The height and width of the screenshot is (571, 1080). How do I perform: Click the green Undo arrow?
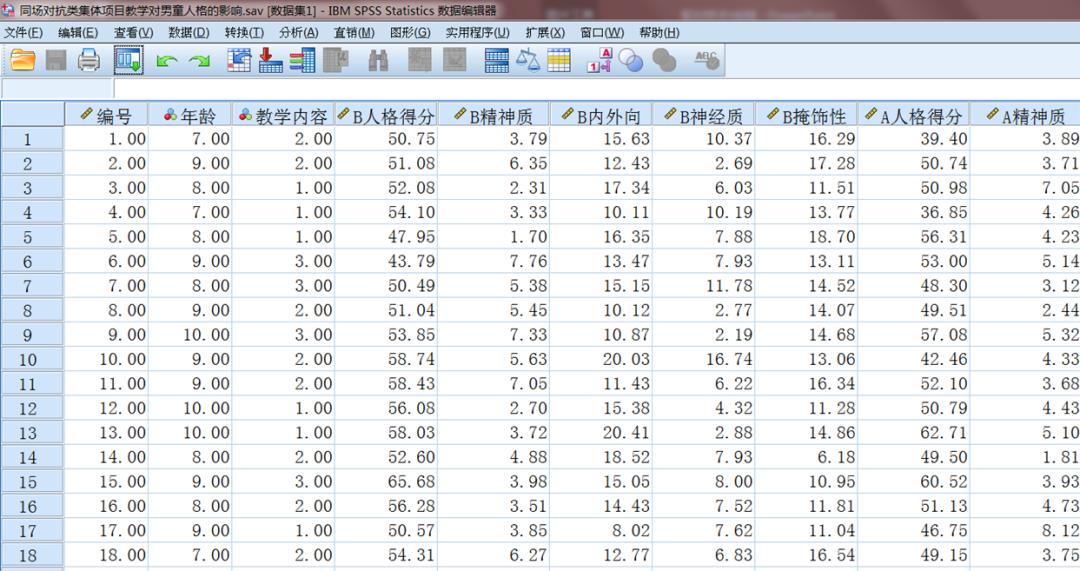pyautogui.click(x=166, y=62)
